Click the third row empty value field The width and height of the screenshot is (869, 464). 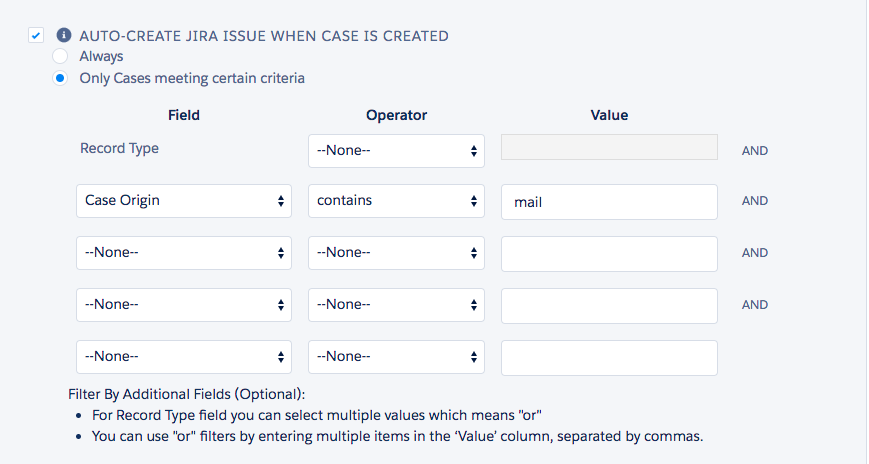click(x=609, y=253)
